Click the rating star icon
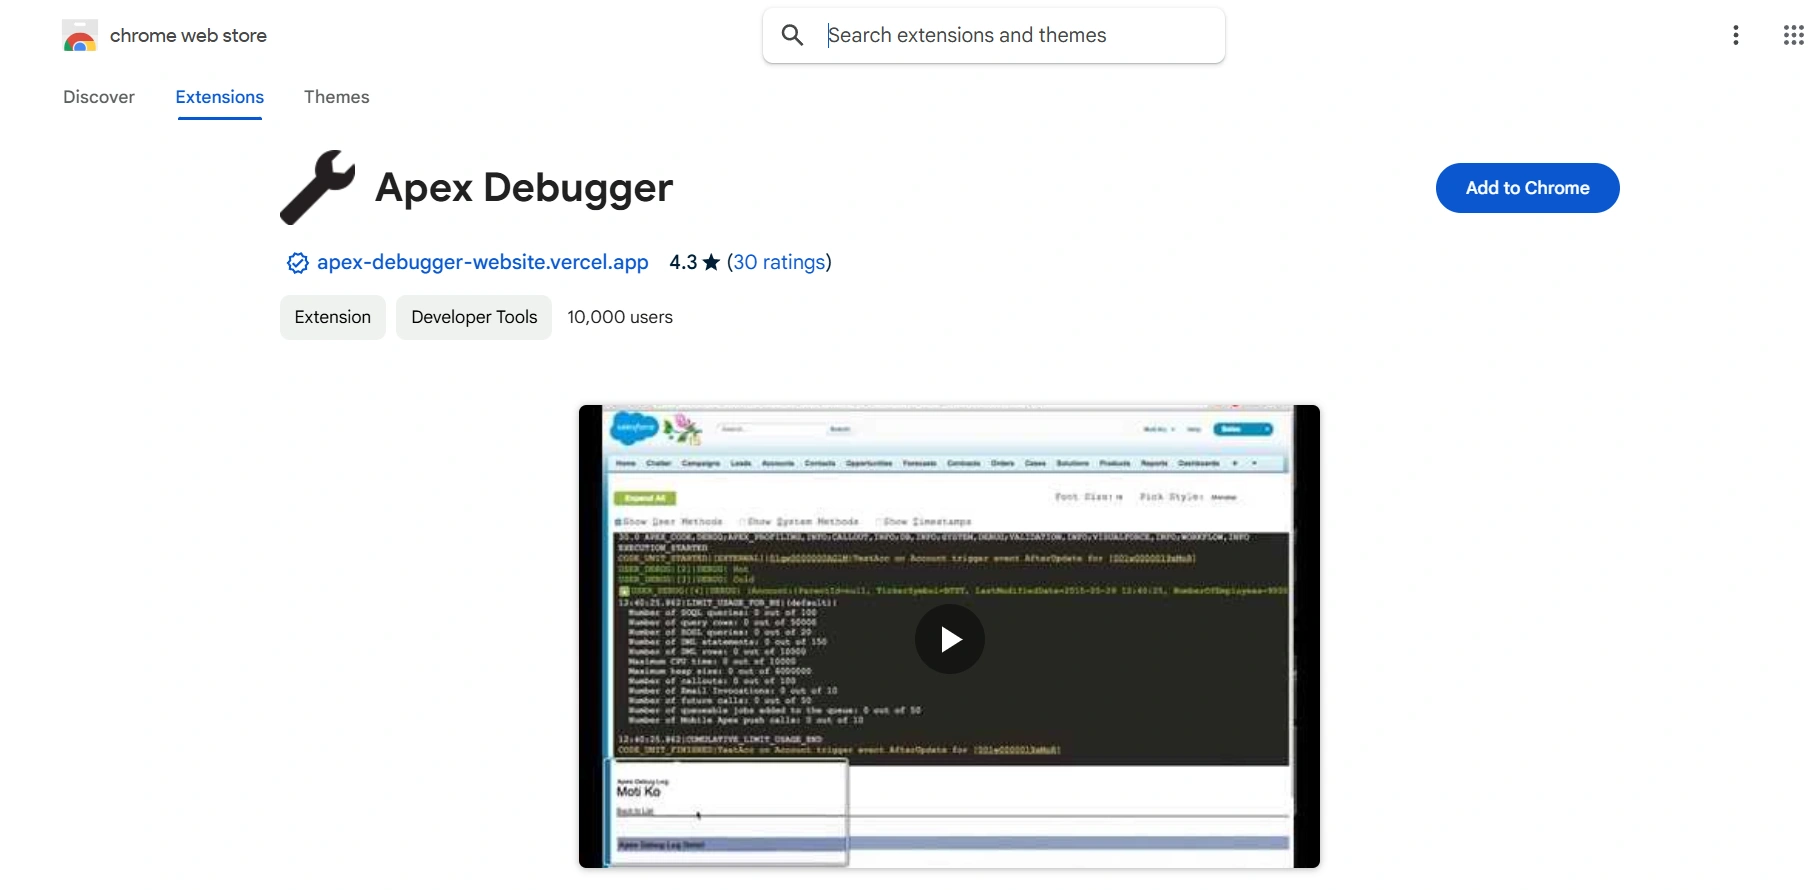 click(x=711, y=262)
